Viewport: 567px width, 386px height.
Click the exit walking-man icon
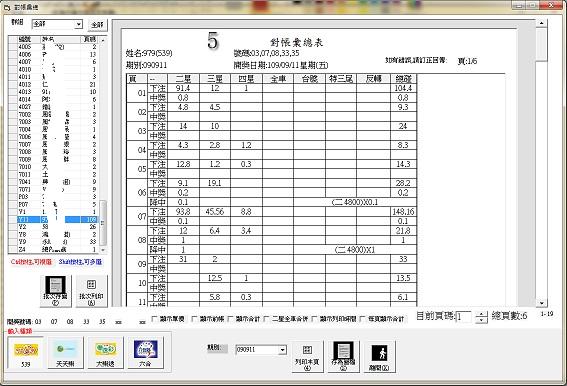380,356
